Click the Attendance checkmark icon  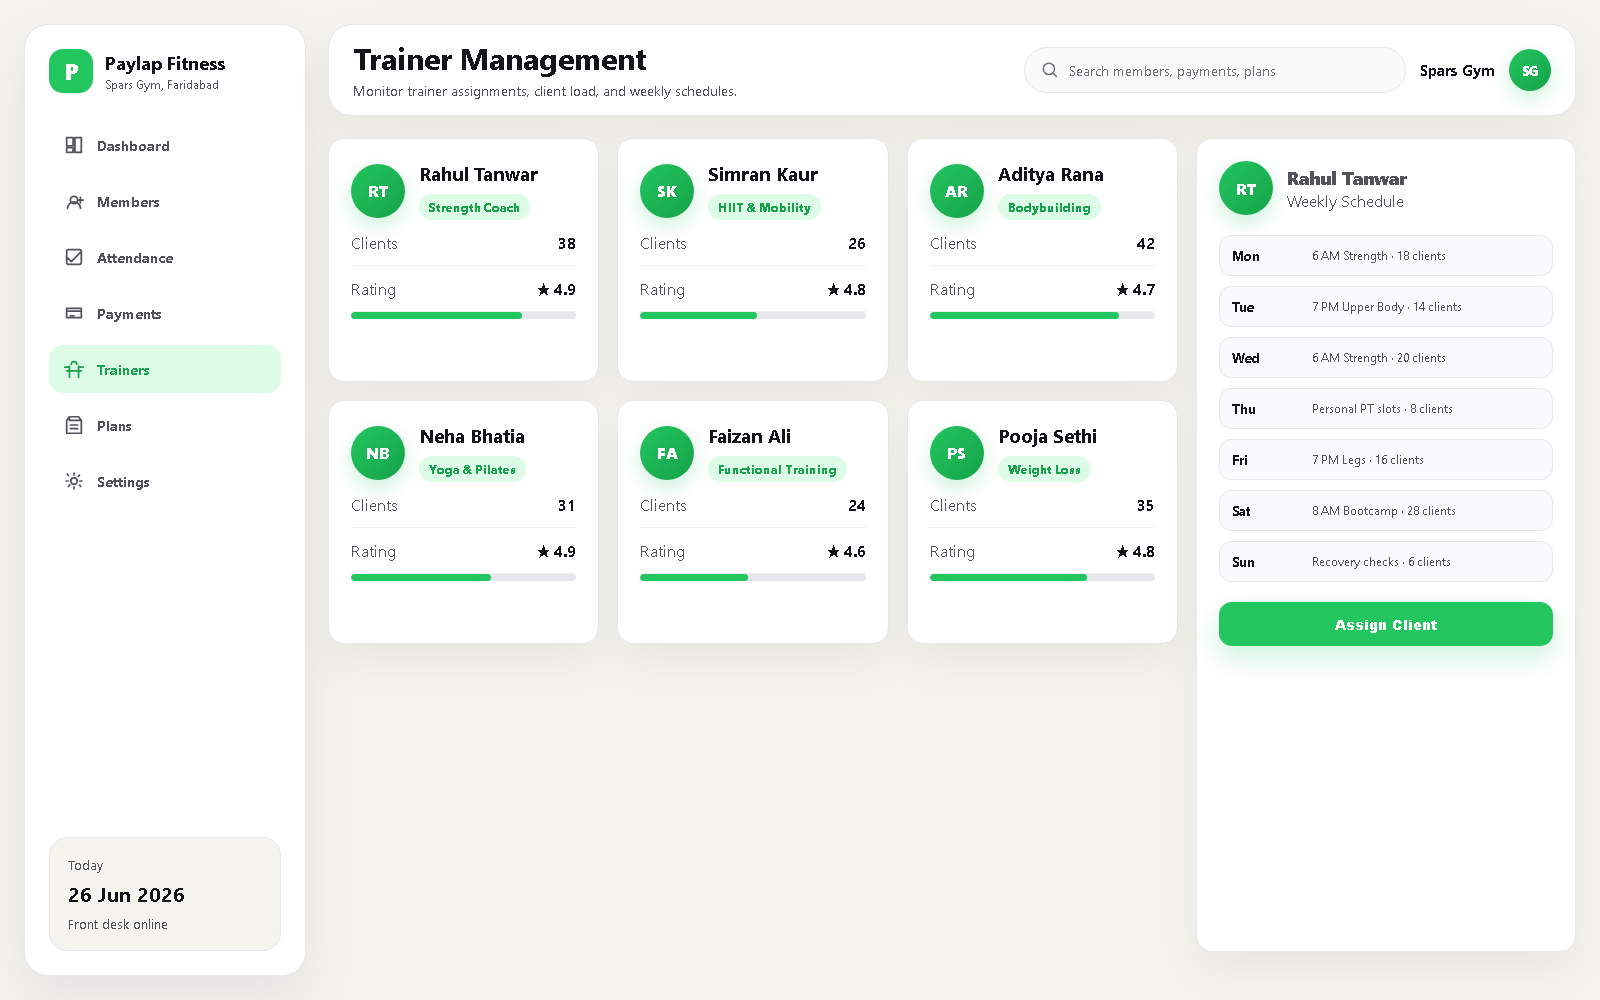[x=74, y=257]
